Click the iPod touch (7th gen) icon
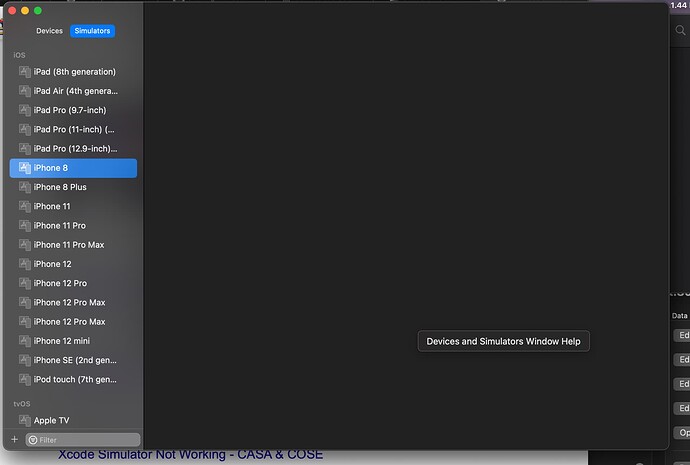 coord(25,379)
